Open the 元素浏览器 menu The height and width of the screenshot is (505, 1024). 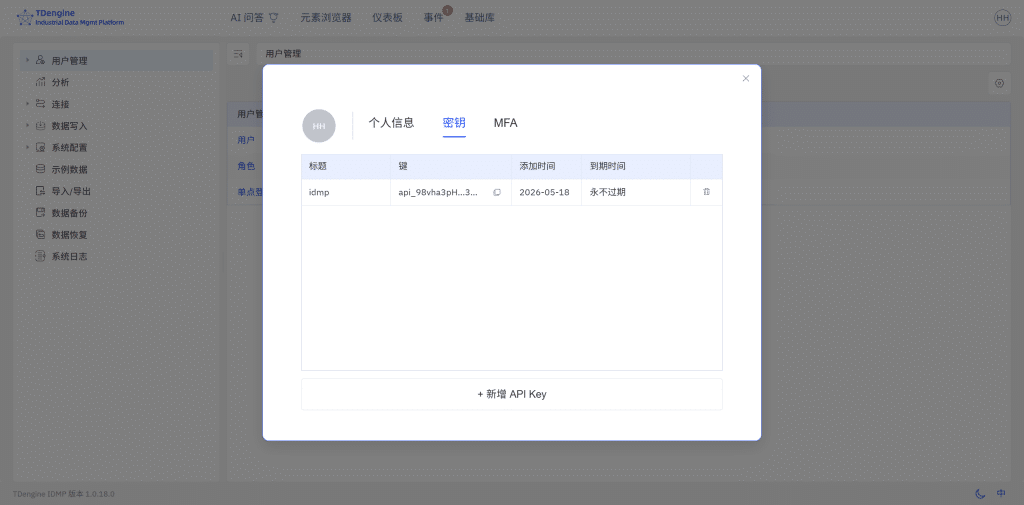326,18
